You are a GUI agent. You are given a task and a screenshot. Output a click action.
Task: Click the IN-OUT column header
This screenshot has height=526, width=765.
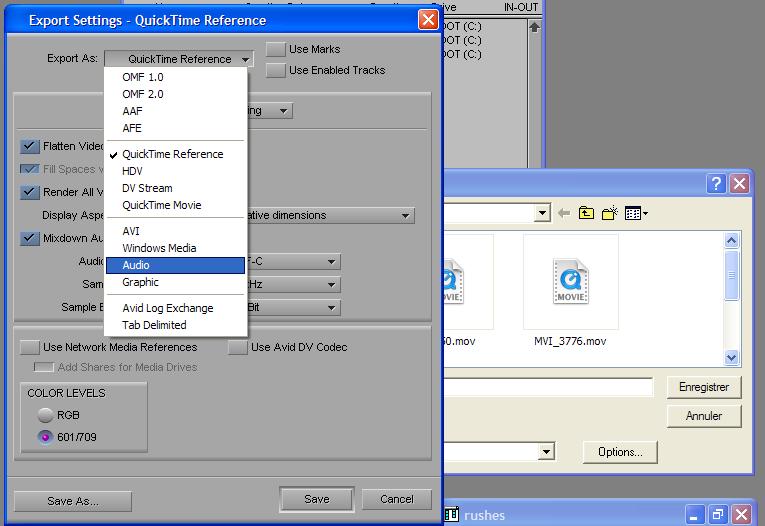point(521,7)
